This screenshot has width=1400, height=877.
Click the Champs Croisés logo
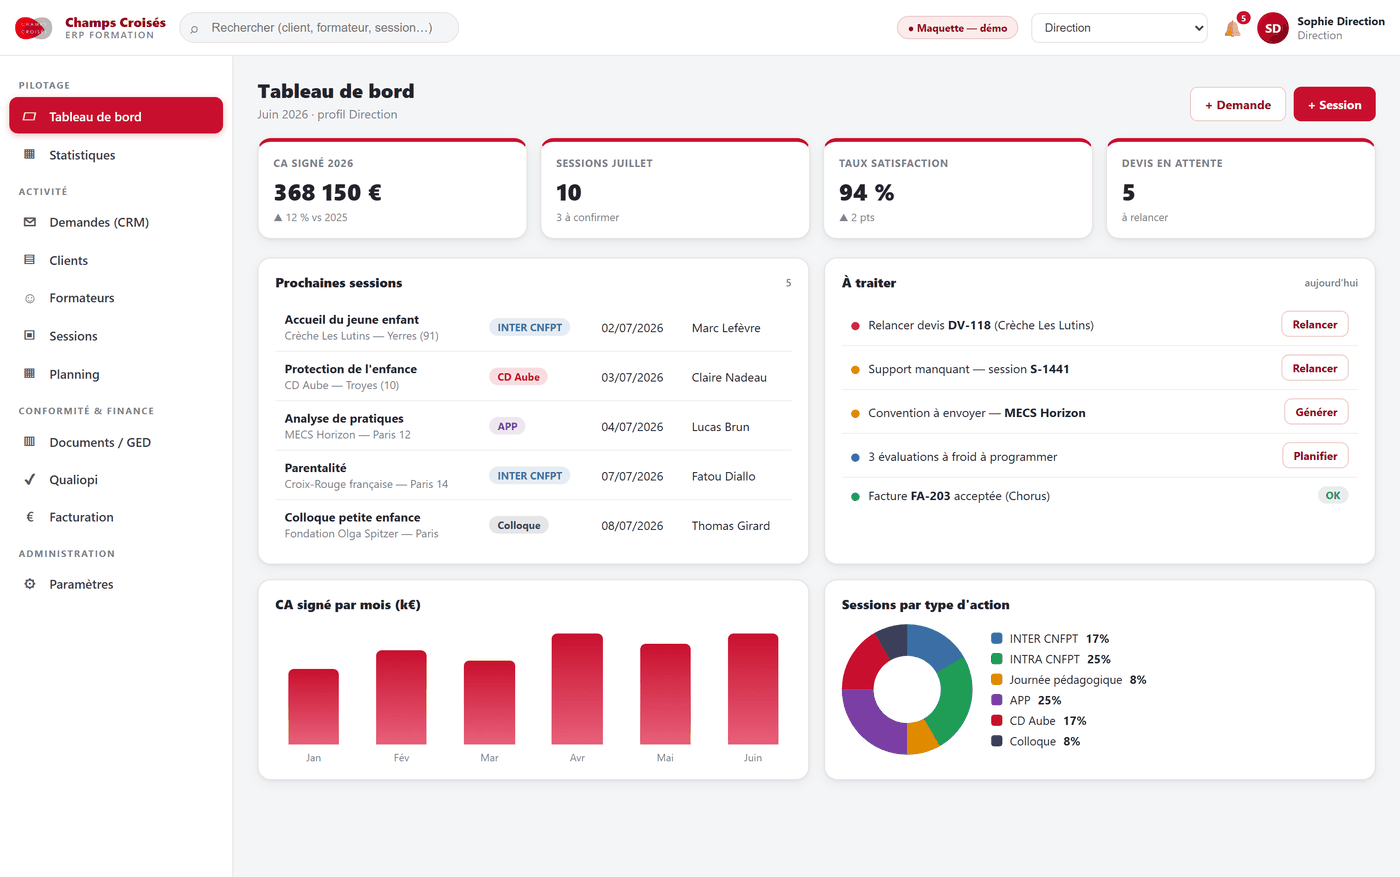(x=33, y=28)
